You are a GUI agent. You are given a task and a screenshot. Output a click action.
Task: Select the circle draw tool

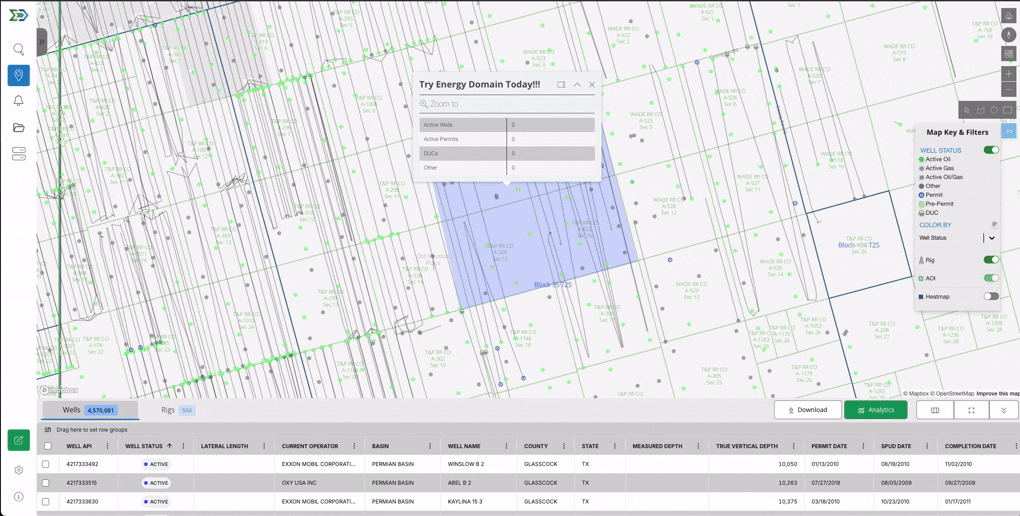(x=994, y=110)
